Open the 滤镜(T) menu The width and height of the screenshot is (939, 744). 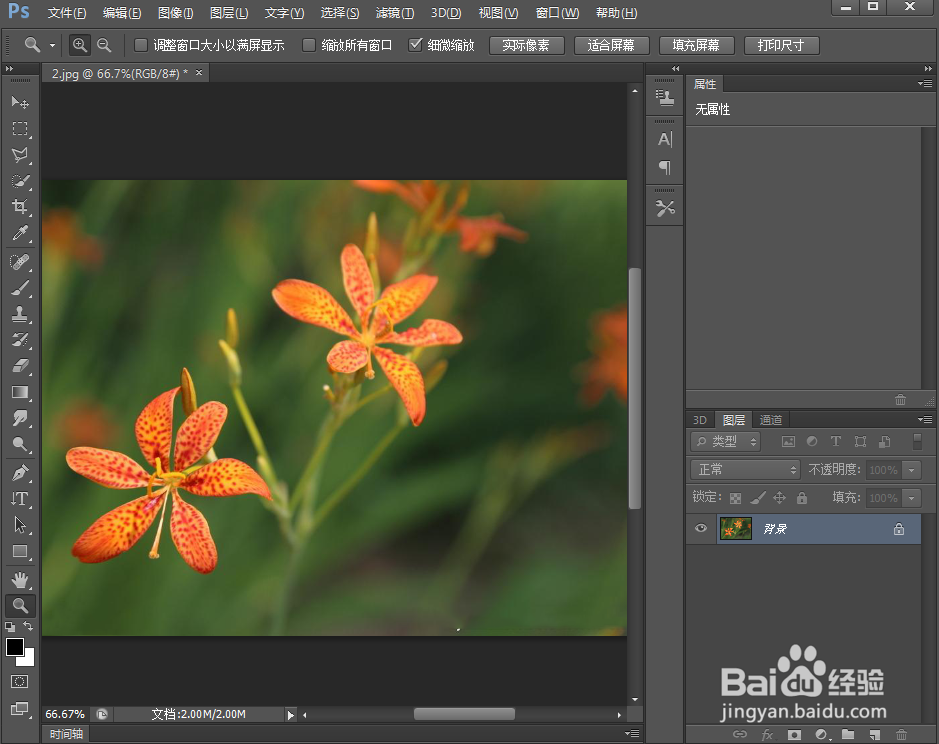[394, 13]
